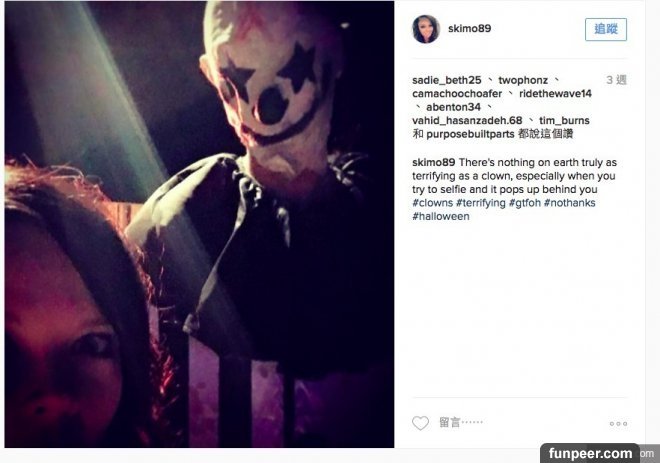
Task: Open the #nothanks hashtag
Action: 570,202
